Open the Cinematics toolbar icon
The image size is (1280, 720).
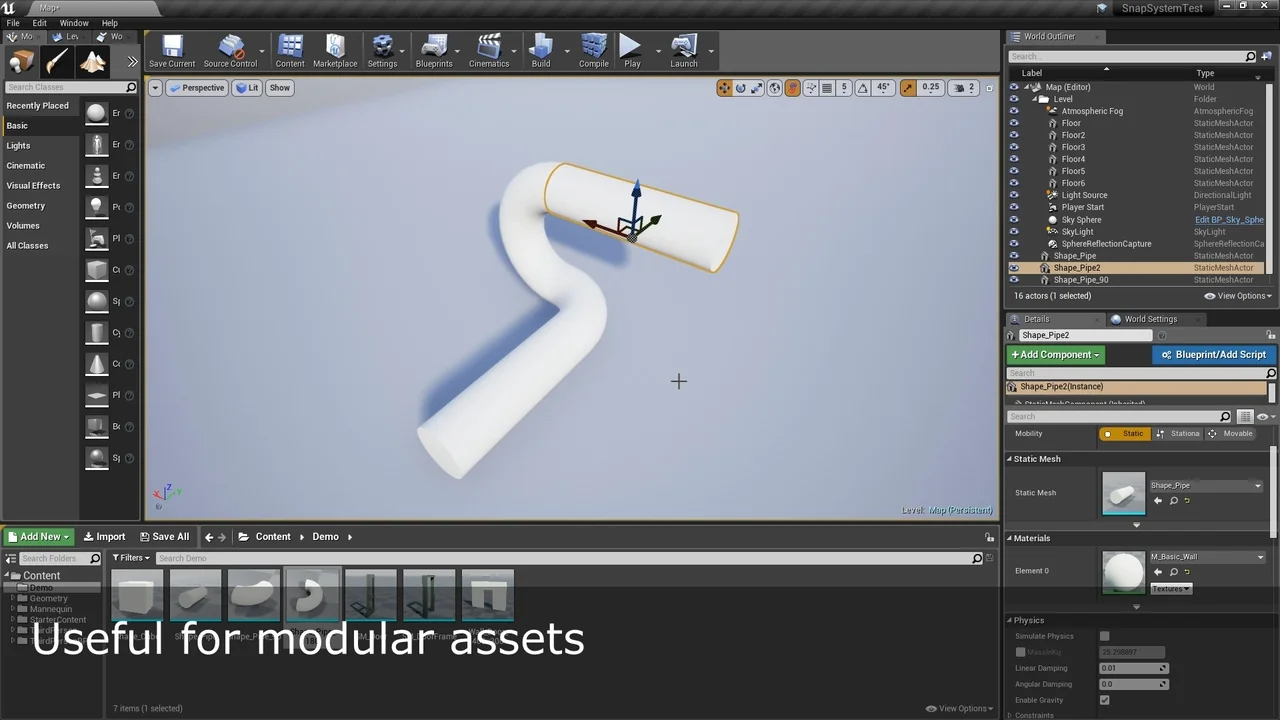(x=489, y=50)
